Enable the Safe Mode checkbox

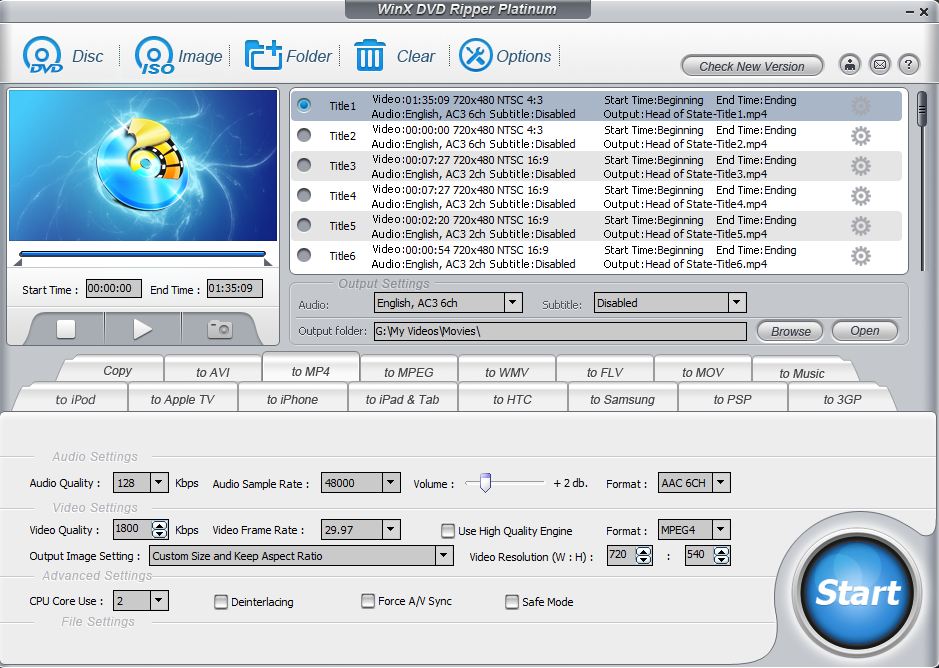(x=512, y=601)
